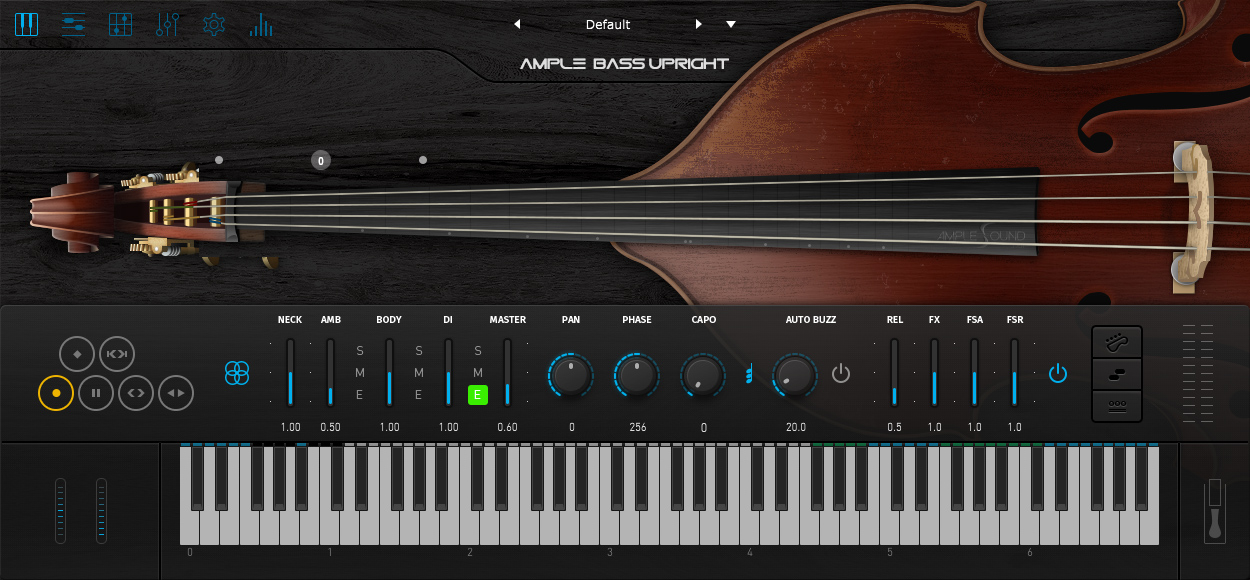Click the yellow record-dot round button
Image resolution: width=1250 pixels, height=580 pixels.
pos(56,393)
